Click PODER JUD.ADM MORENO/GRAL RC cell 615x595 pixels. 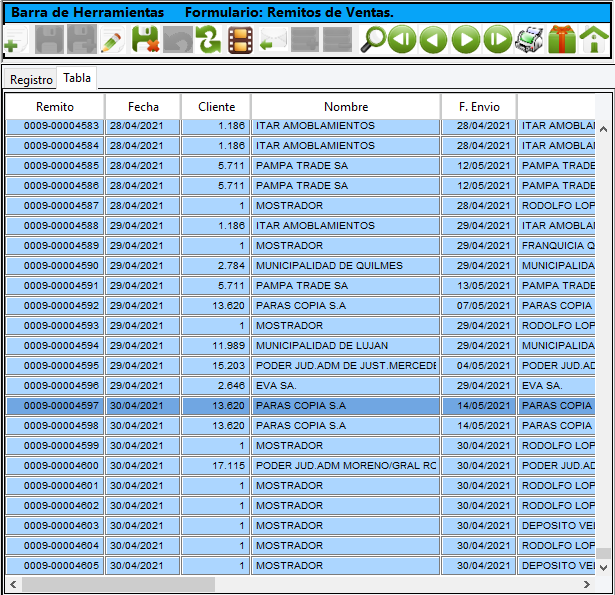click(346, 466)
